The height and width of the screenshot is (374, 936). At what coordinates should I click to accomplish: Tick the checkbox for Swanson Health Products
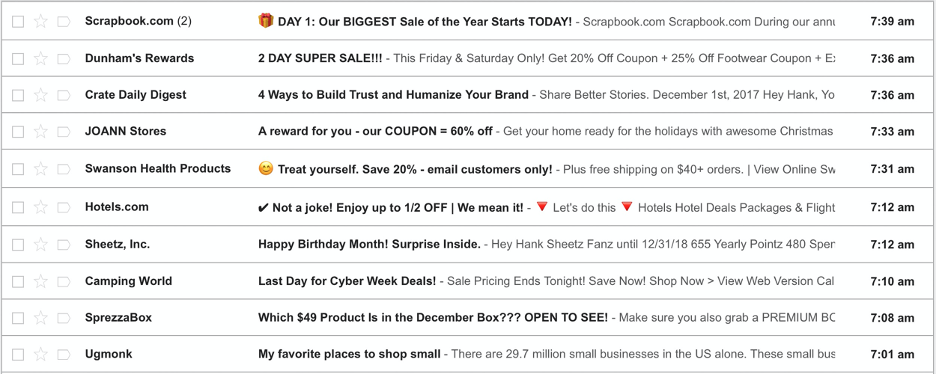(19, 169)
